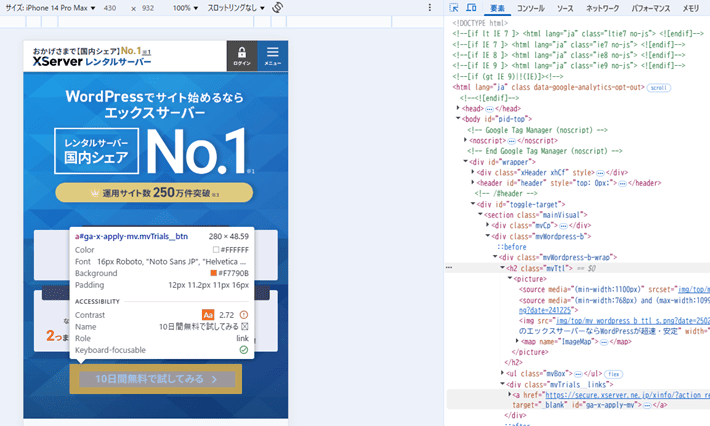Select the Google Tag Manager noscript comment
Image resolution: width=710 pixels, height=426 pixels.
(x=537, y=130)
